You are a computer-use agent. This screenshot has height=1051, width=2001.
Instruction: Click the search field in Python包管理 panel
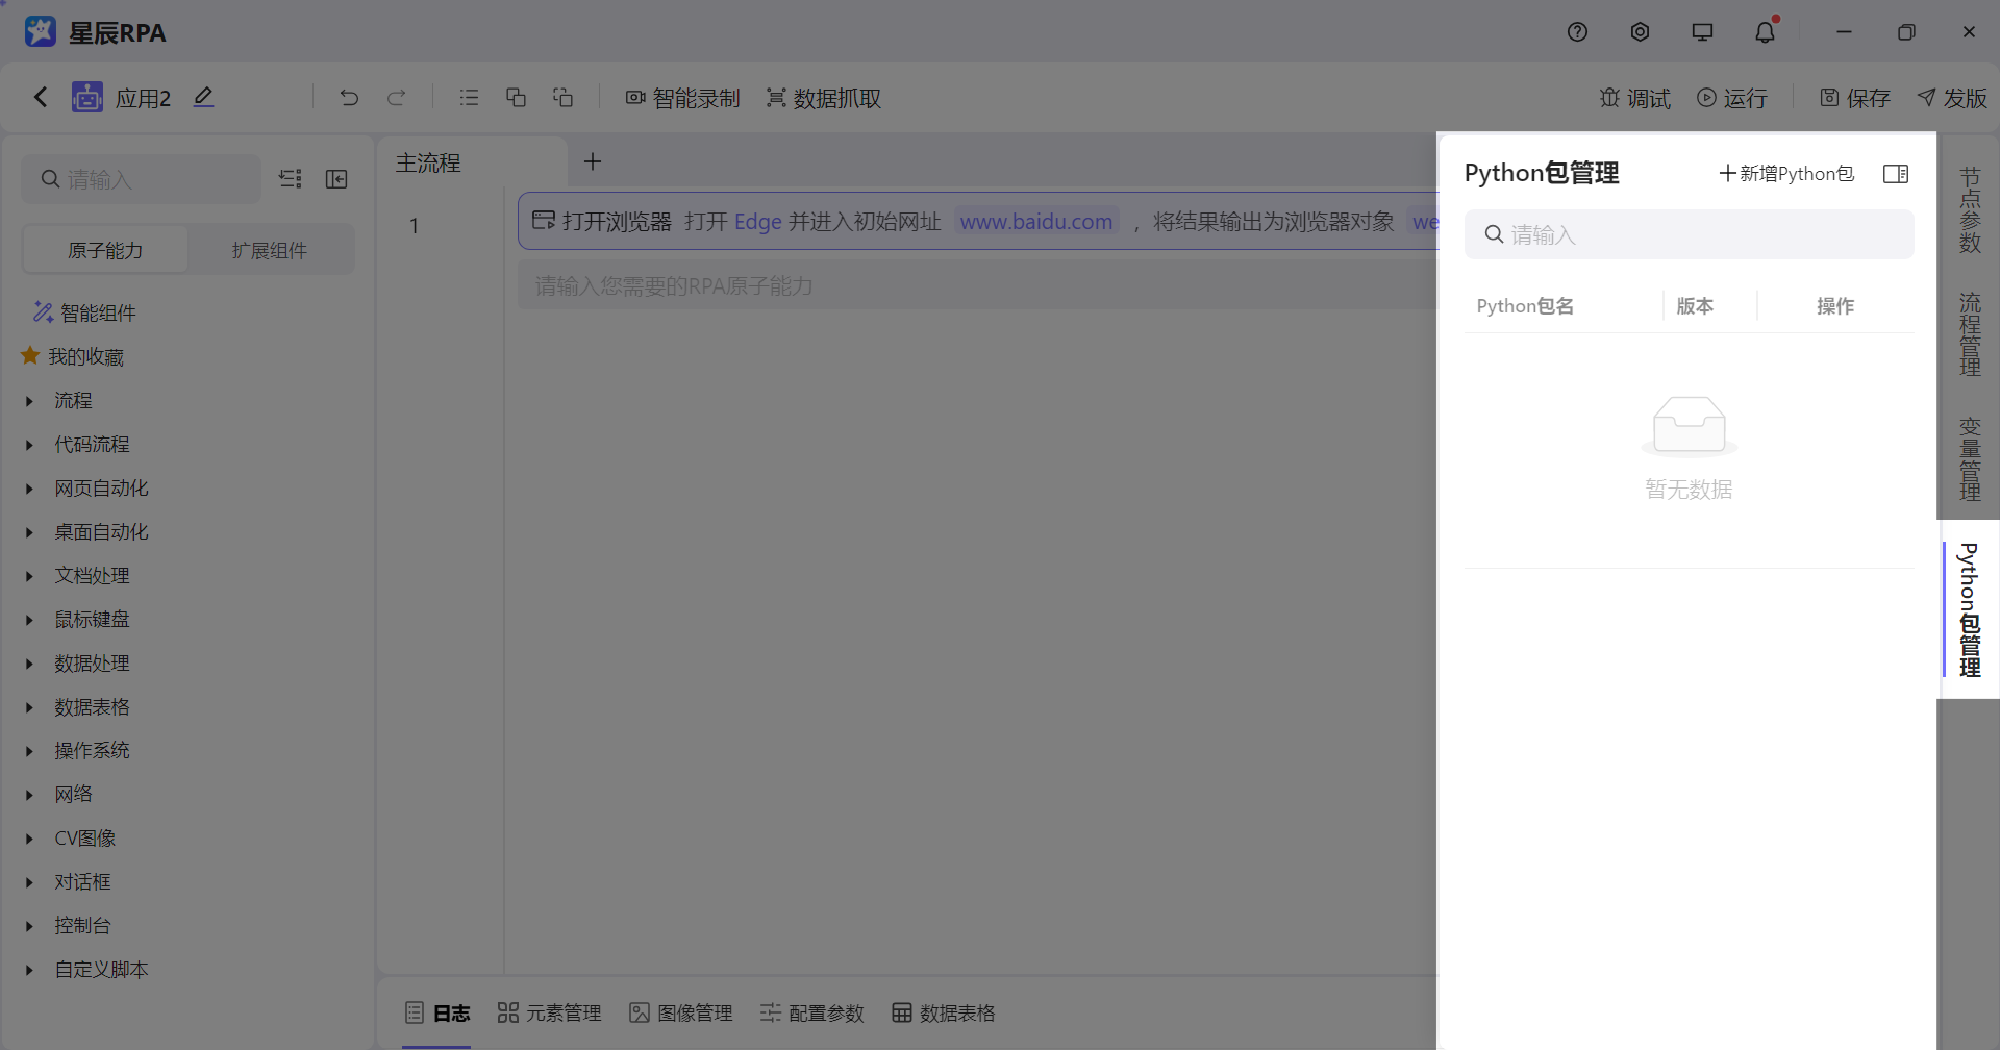pyautogui.click(x=1689, y=234)
